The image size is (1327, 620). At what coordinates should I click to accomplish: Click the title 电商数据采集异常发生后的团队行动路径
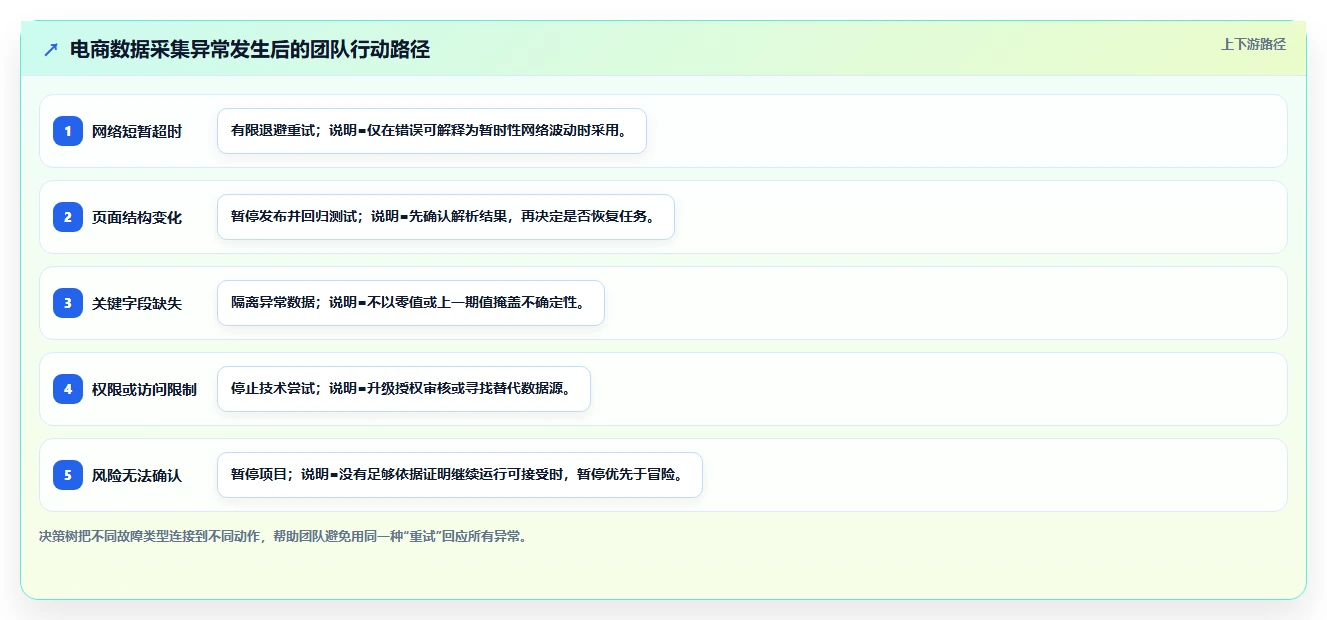pos(250,50)
